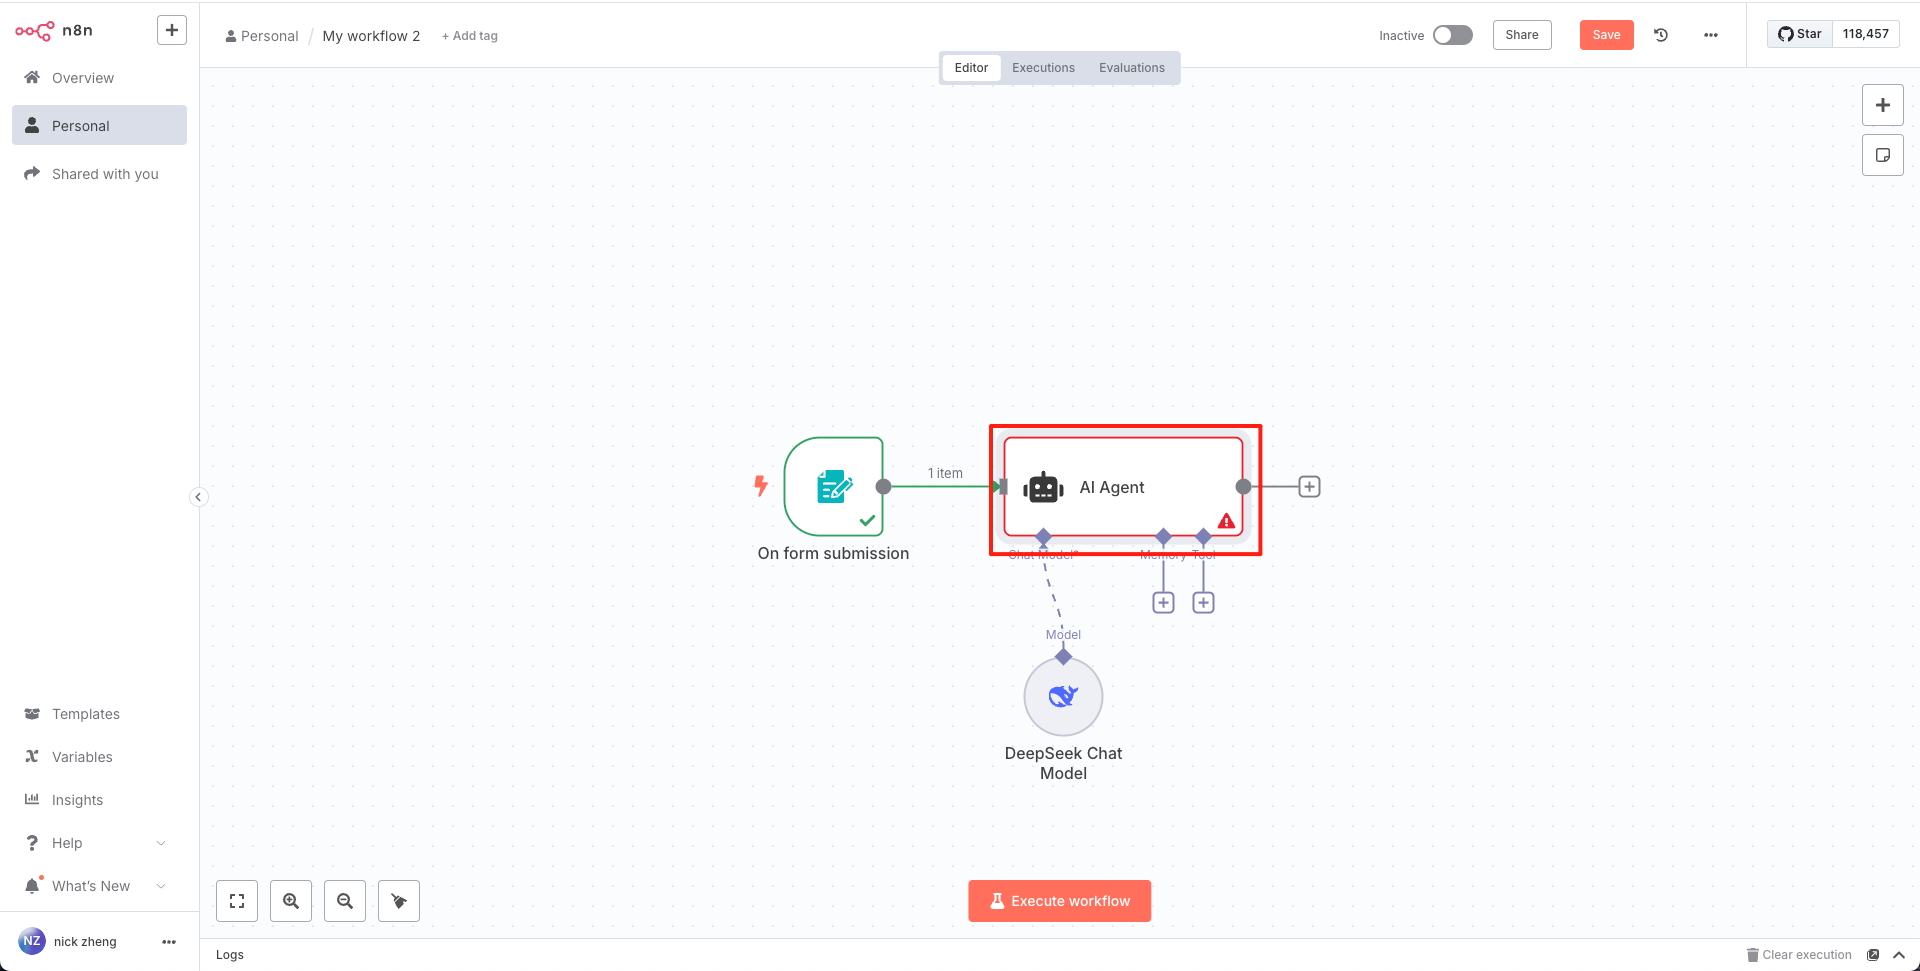Viewport: 1920px width, 971px height.
Task: Add node after AI Agent output
Action: (x=1309, y=487)
